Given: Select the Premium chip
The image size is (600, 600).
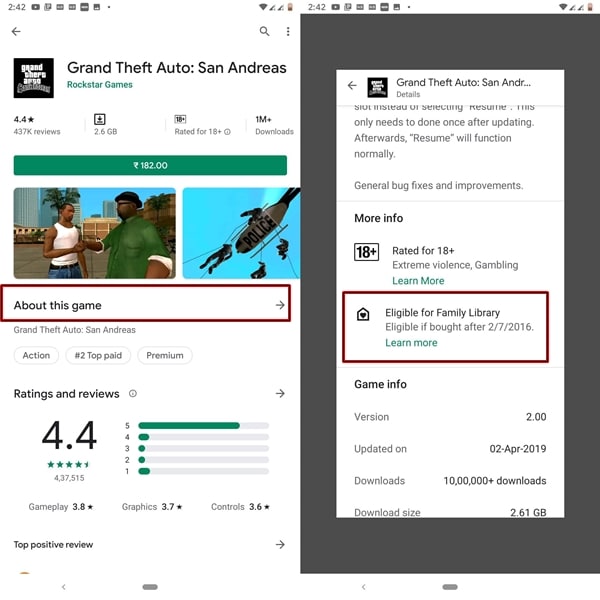Looking at the screenshot, I should click(165, 355).
